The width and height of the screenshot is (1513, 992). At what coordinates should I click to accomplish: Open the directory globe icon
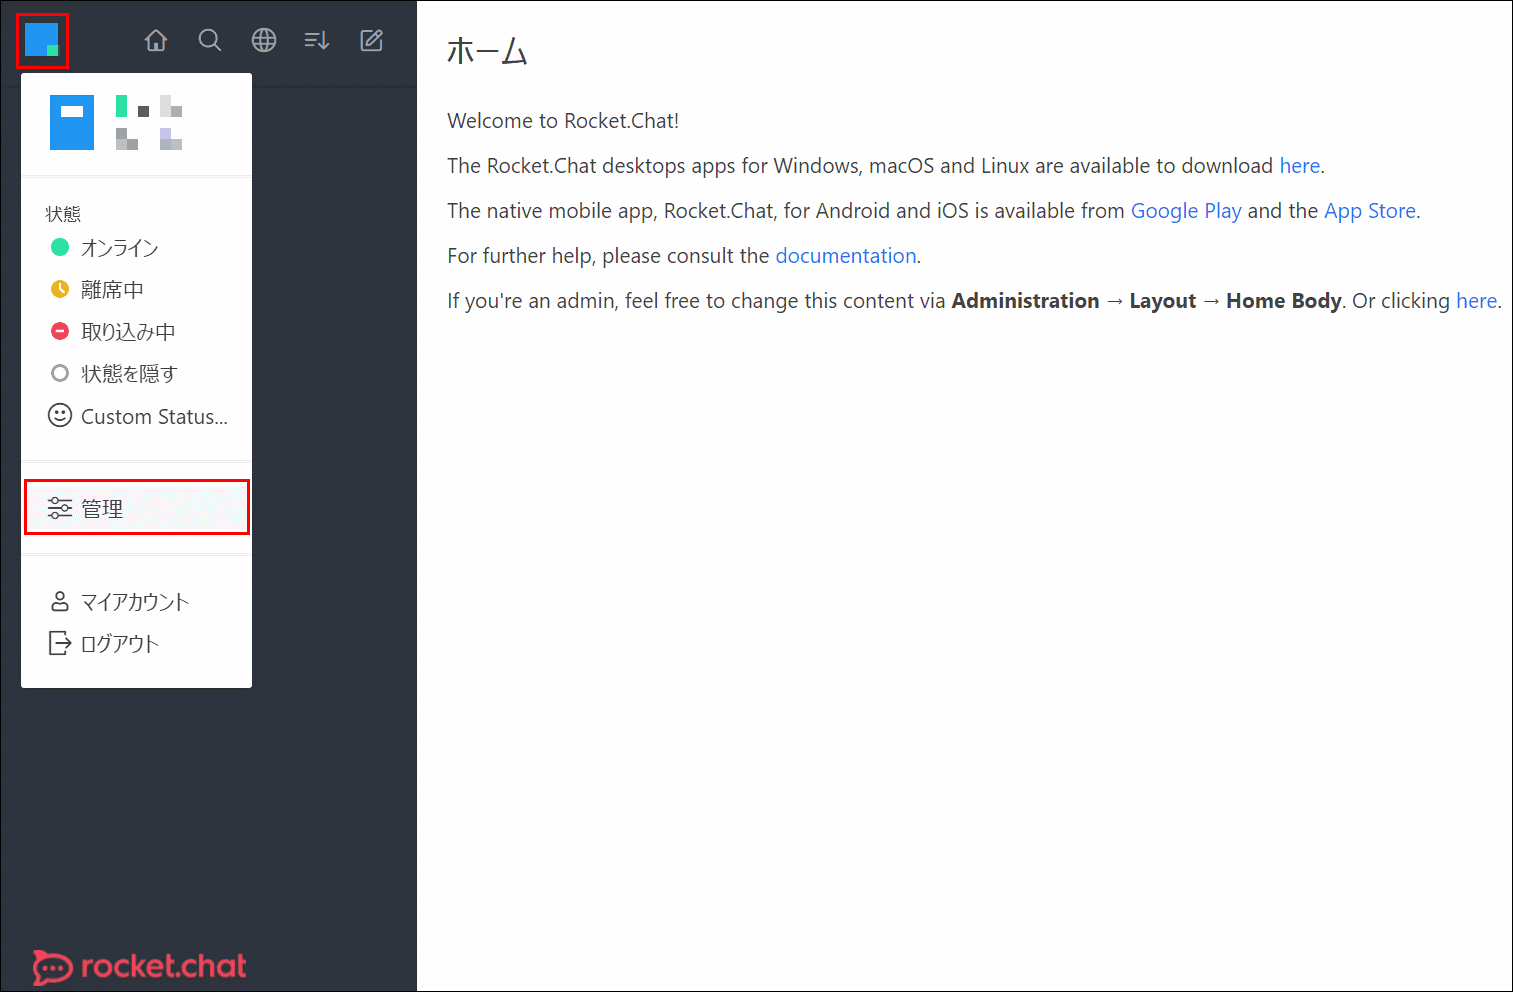point(264,40)
